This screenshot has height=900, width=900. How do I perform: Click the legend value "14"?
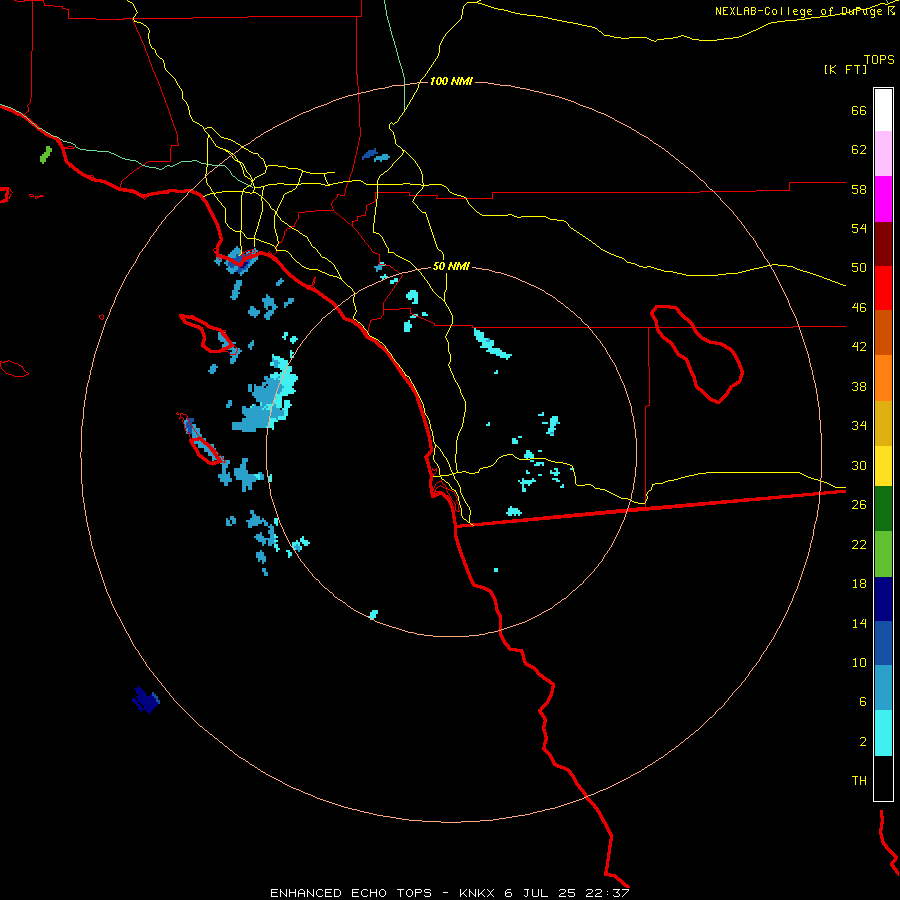(859, 623)
